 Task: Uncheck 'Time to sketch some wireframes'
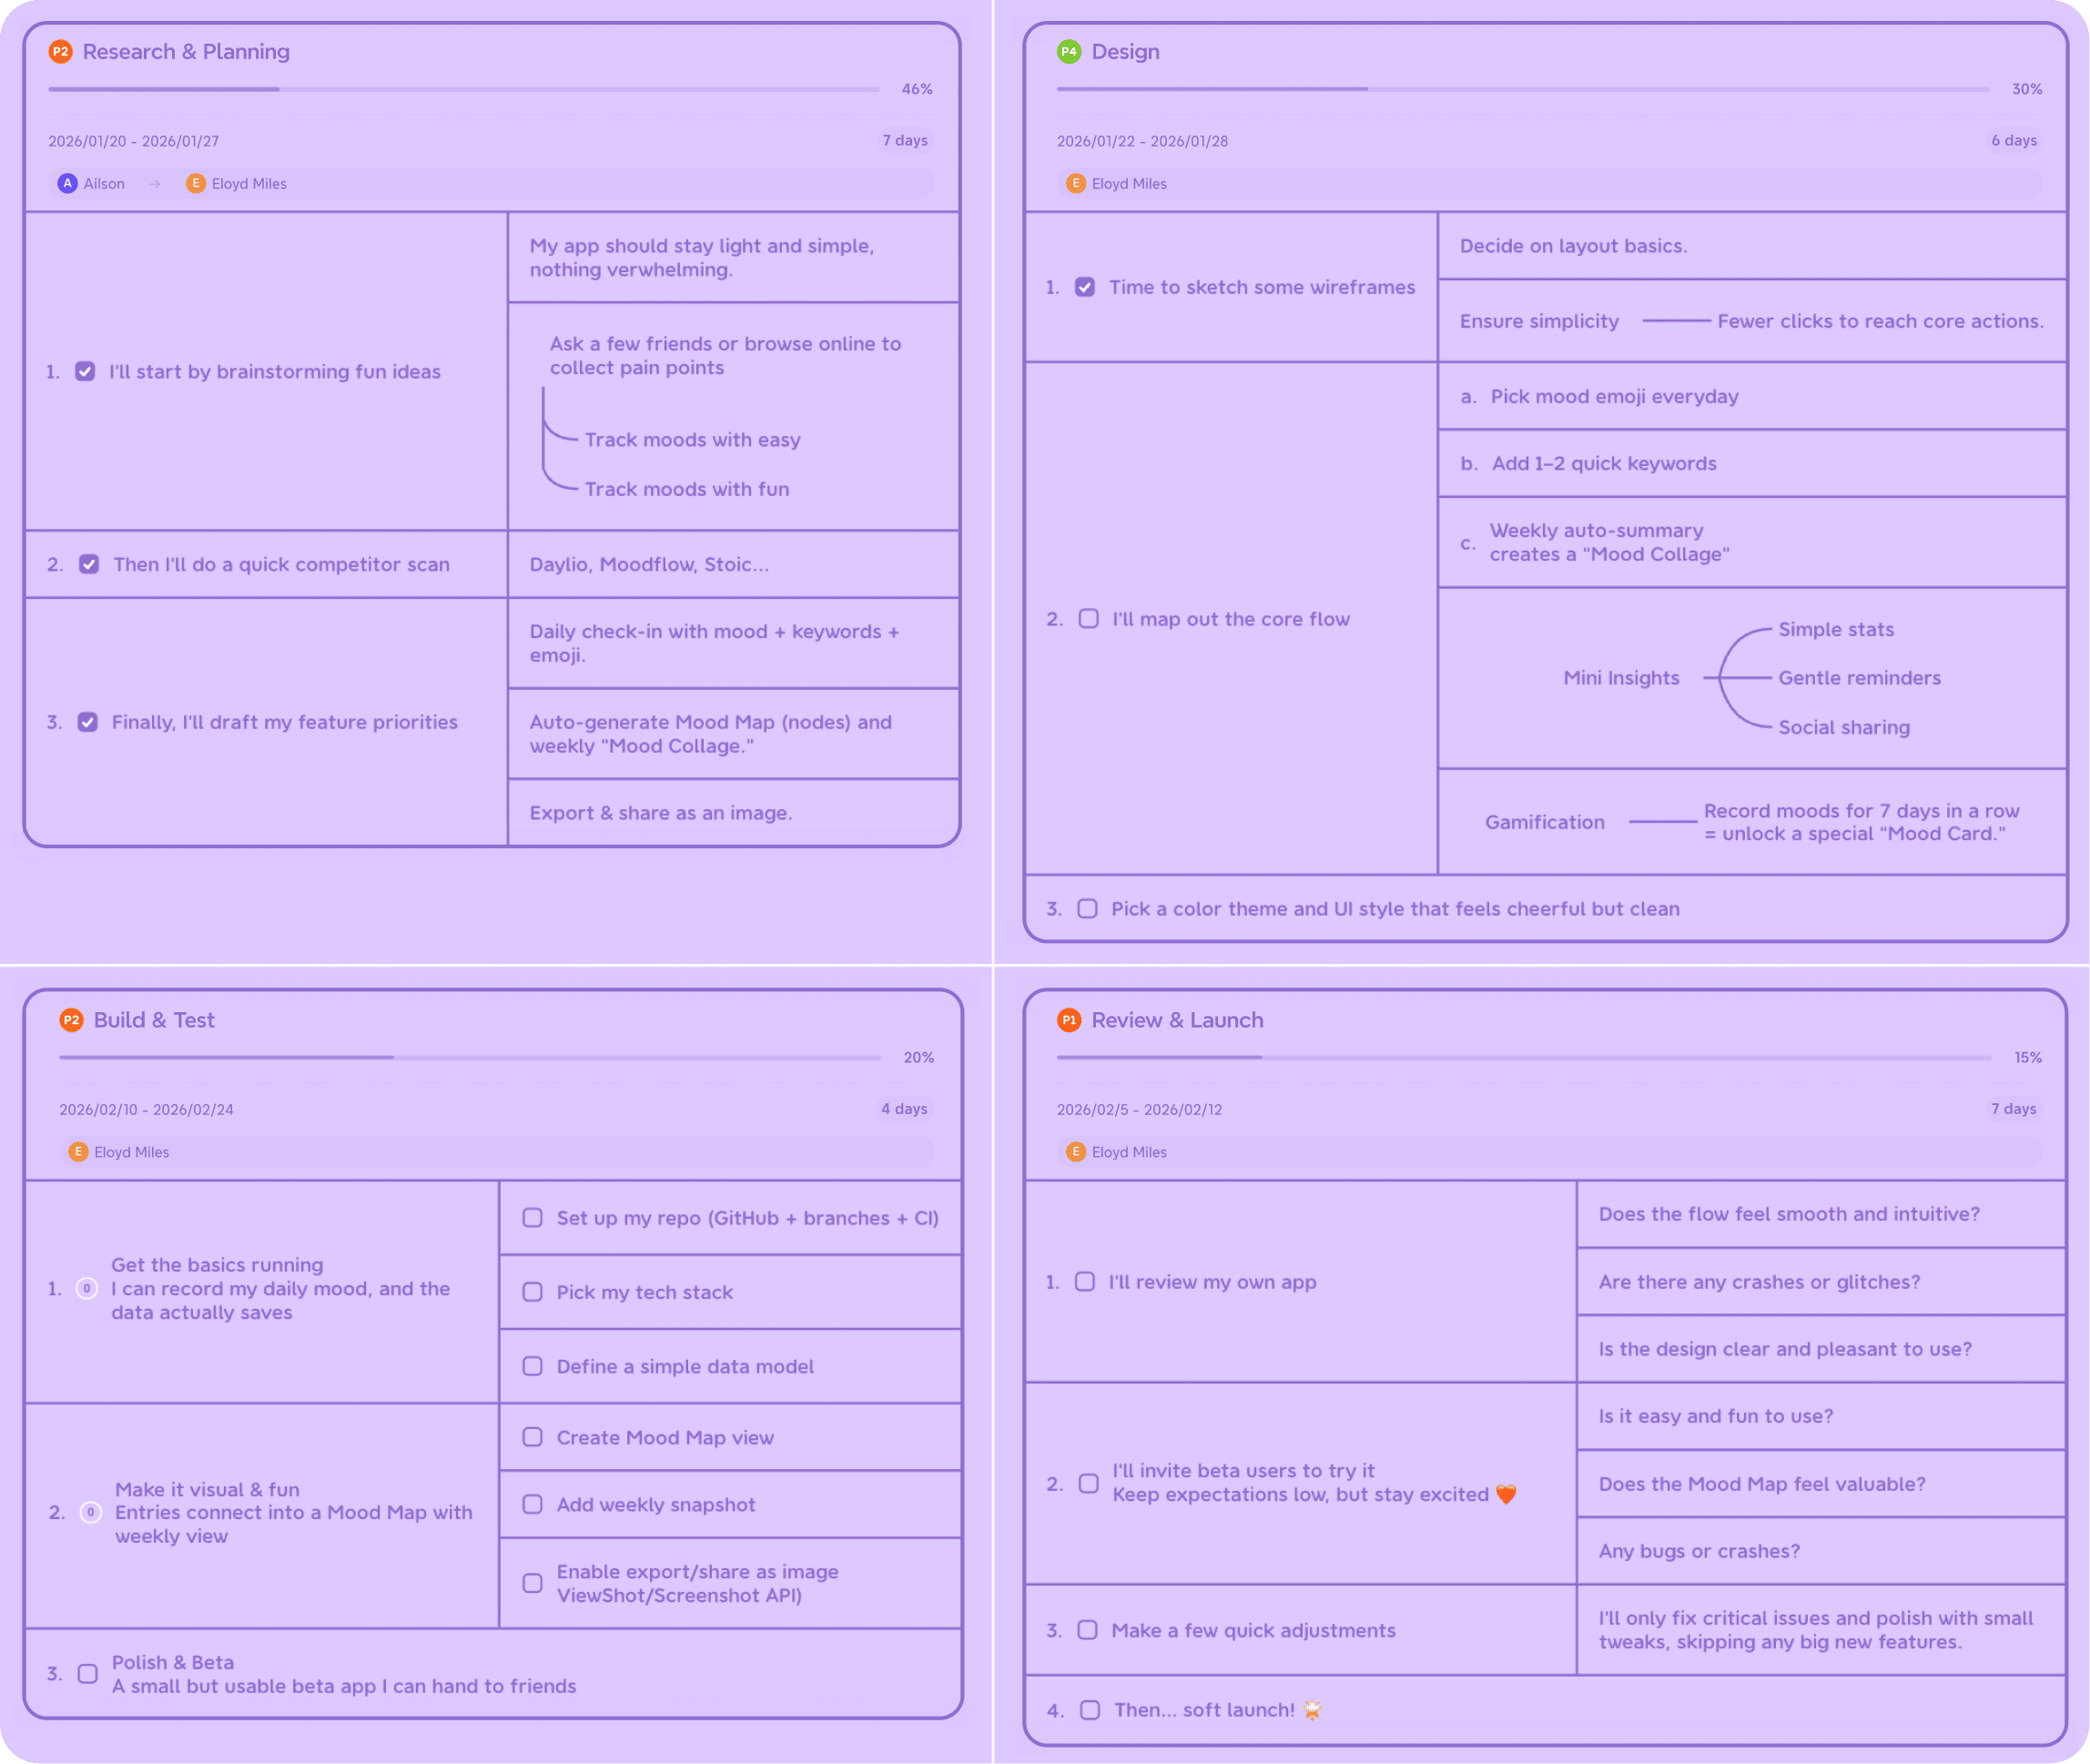coord(1087,287)
